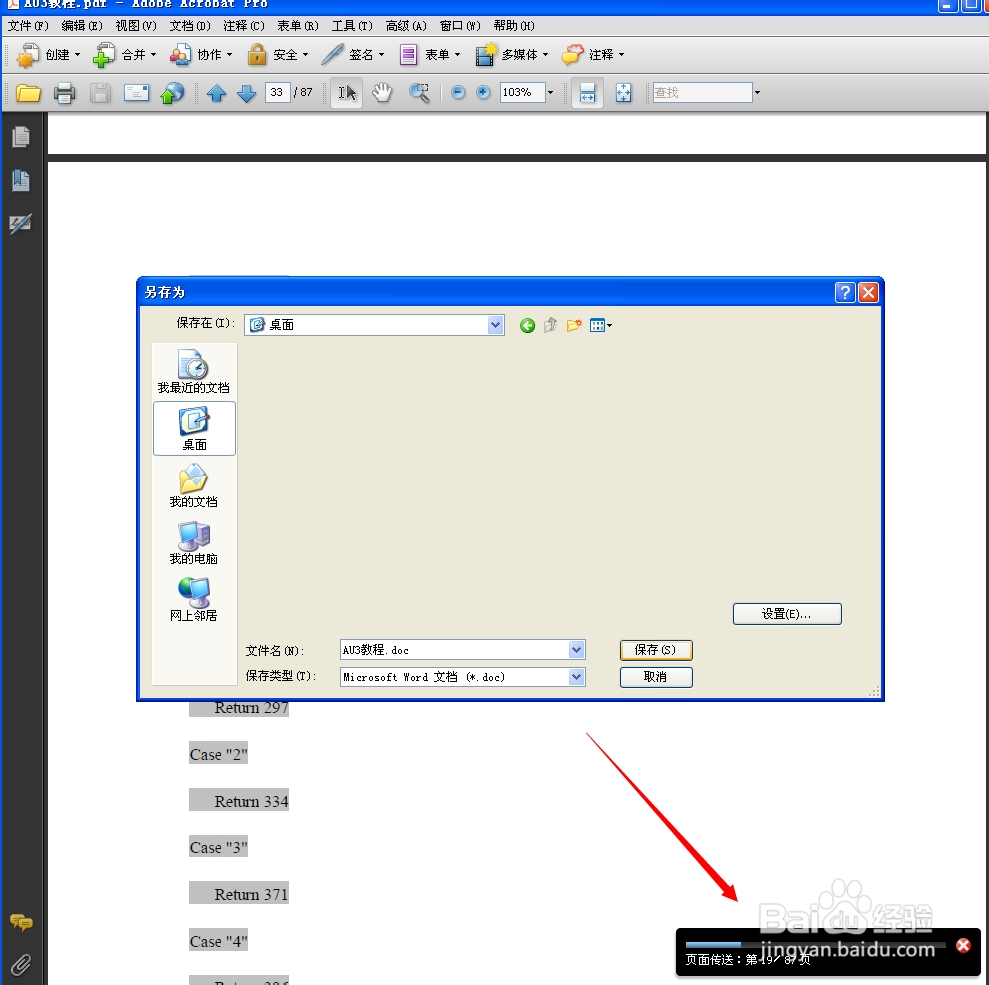Select 网上邻居 in places bar
This screenshot has height=985, width=989.
(194, 600)
